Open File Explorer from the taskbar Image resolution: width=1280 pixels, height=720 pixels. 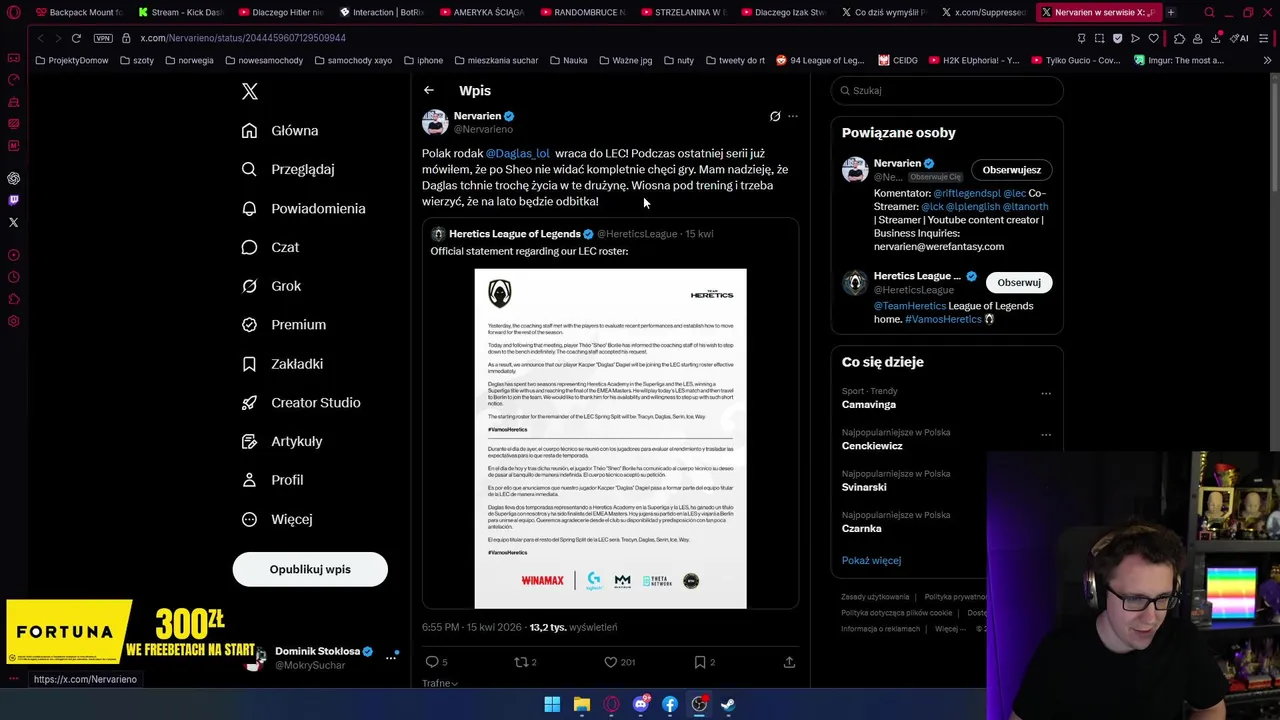tap(581, 704)
